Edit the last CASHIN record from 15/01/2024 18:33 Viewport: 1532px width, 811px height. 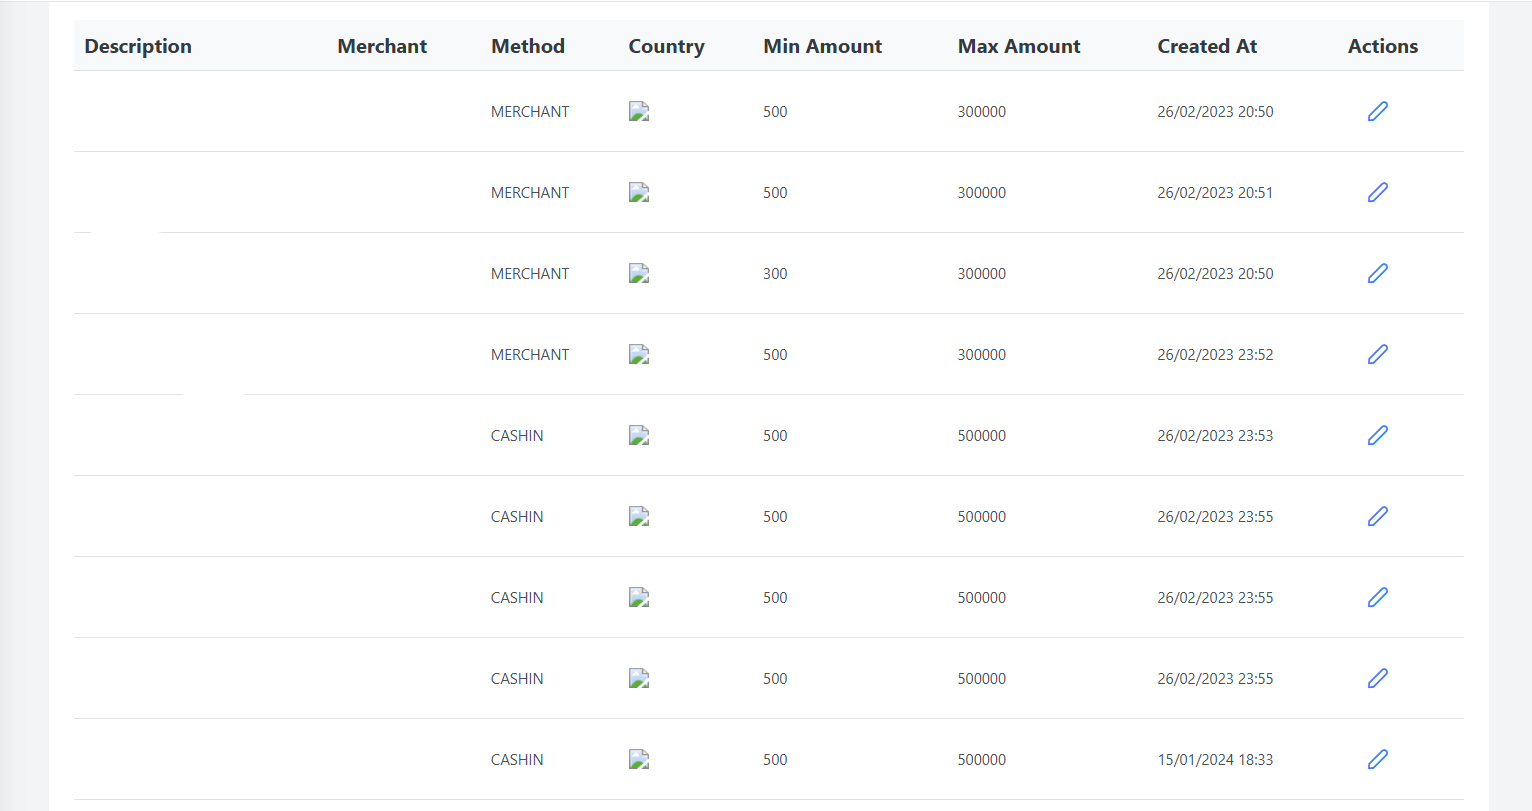pyautogui.click(x=1377, y=759)
